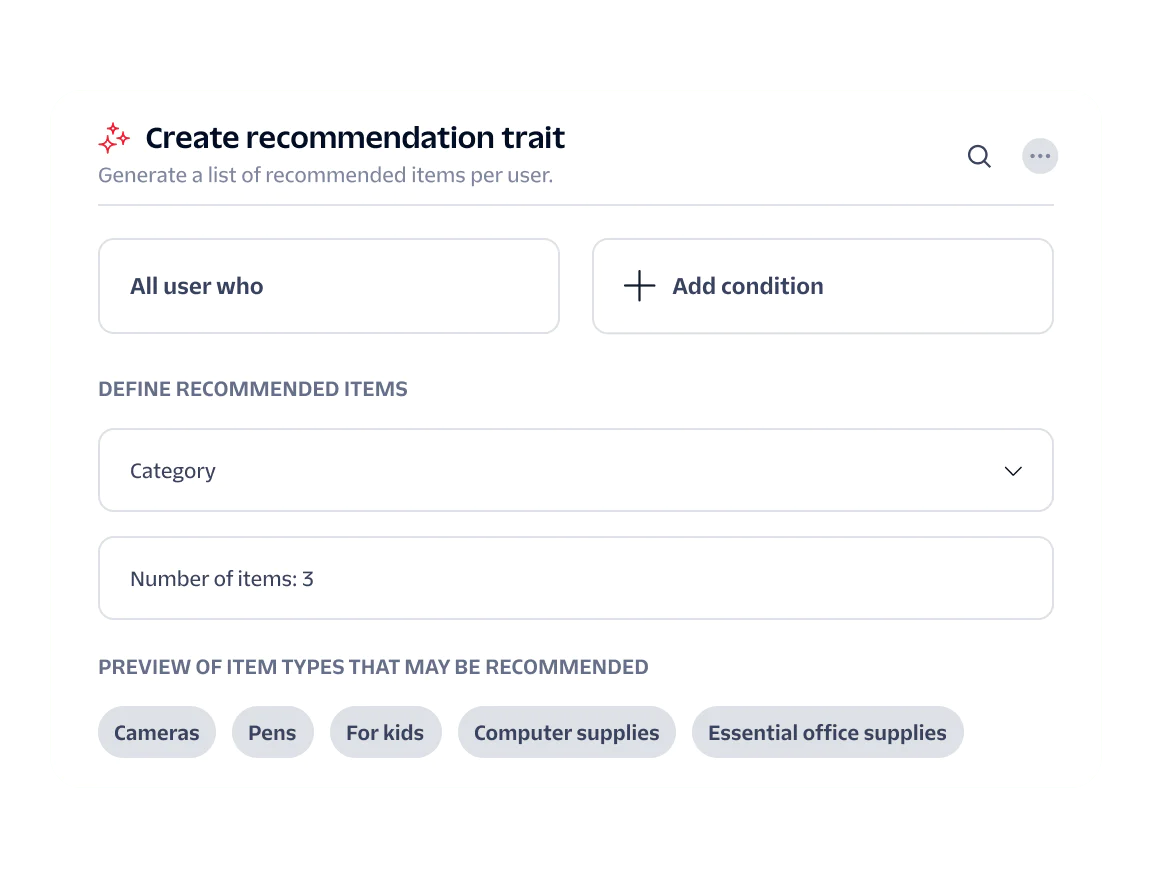Screen dimensions: 1152x878
Task: Click the plus icon to add a condition
Action: click(638, 286)
